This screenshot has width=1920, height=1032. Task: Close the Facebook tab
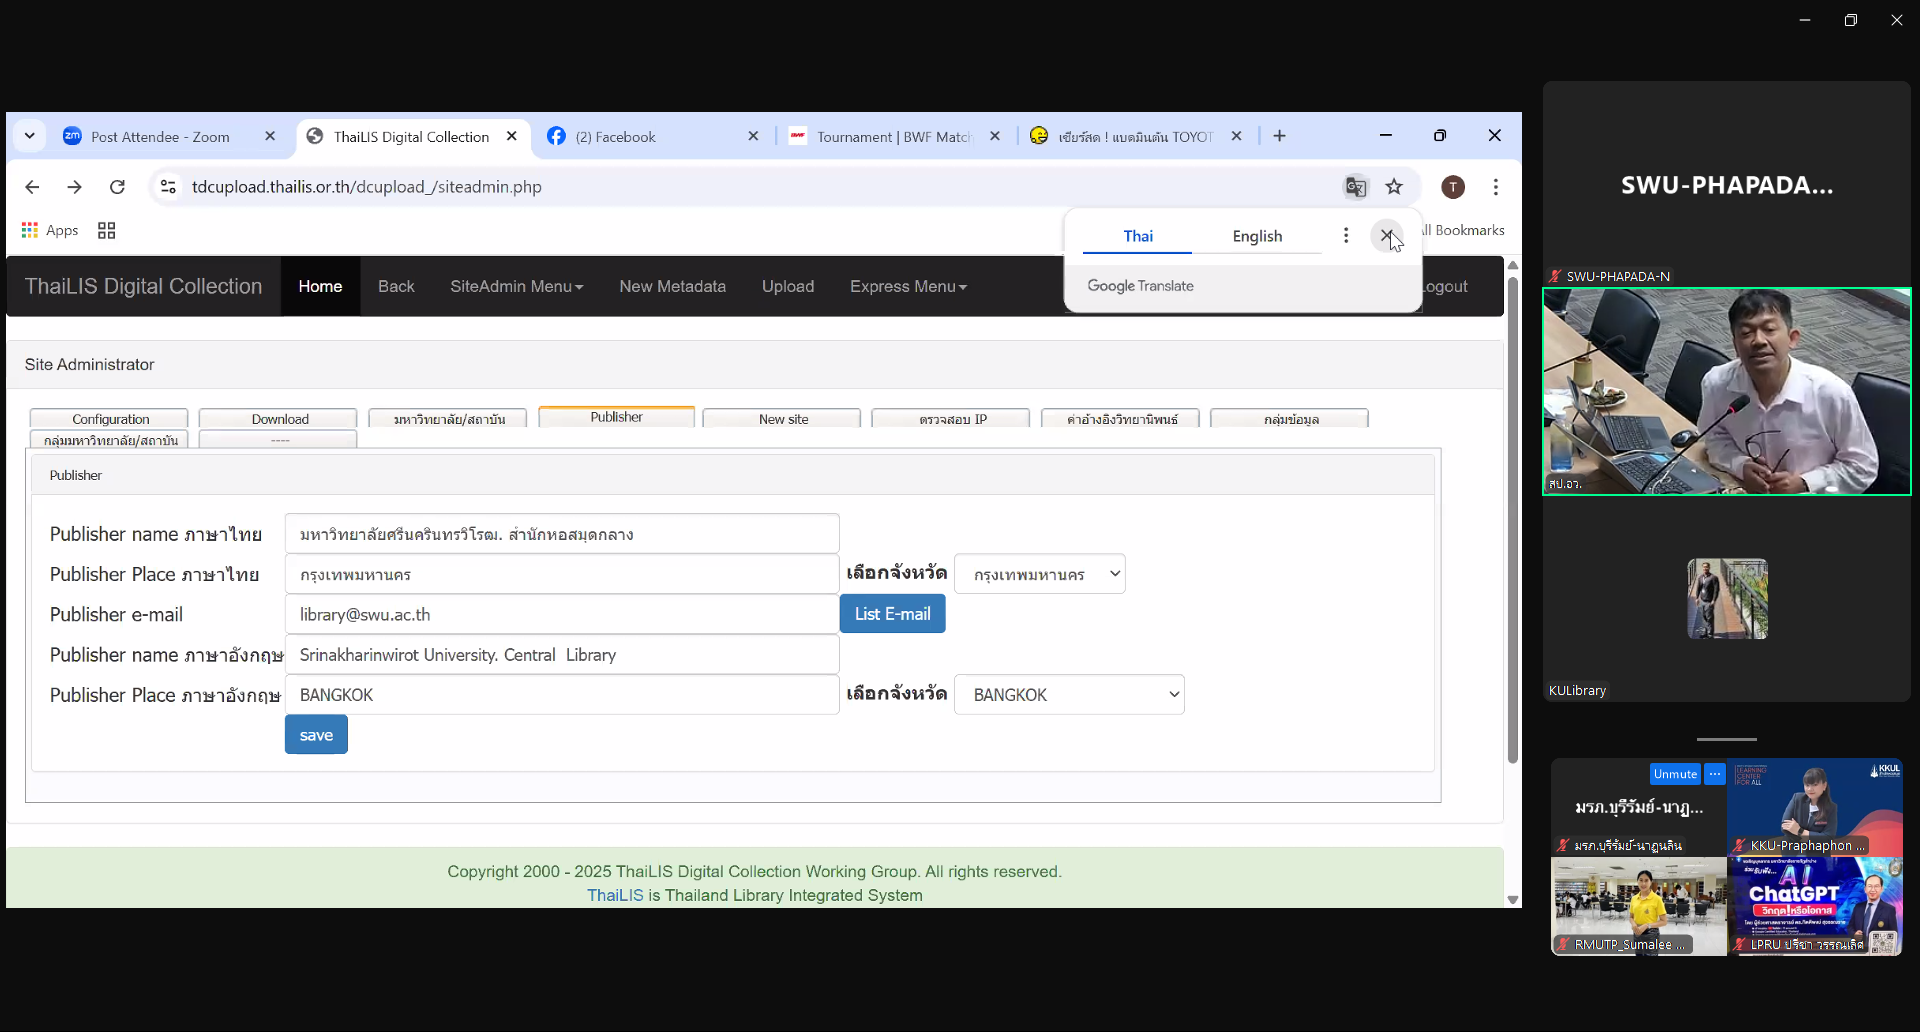tap(754, 136)
